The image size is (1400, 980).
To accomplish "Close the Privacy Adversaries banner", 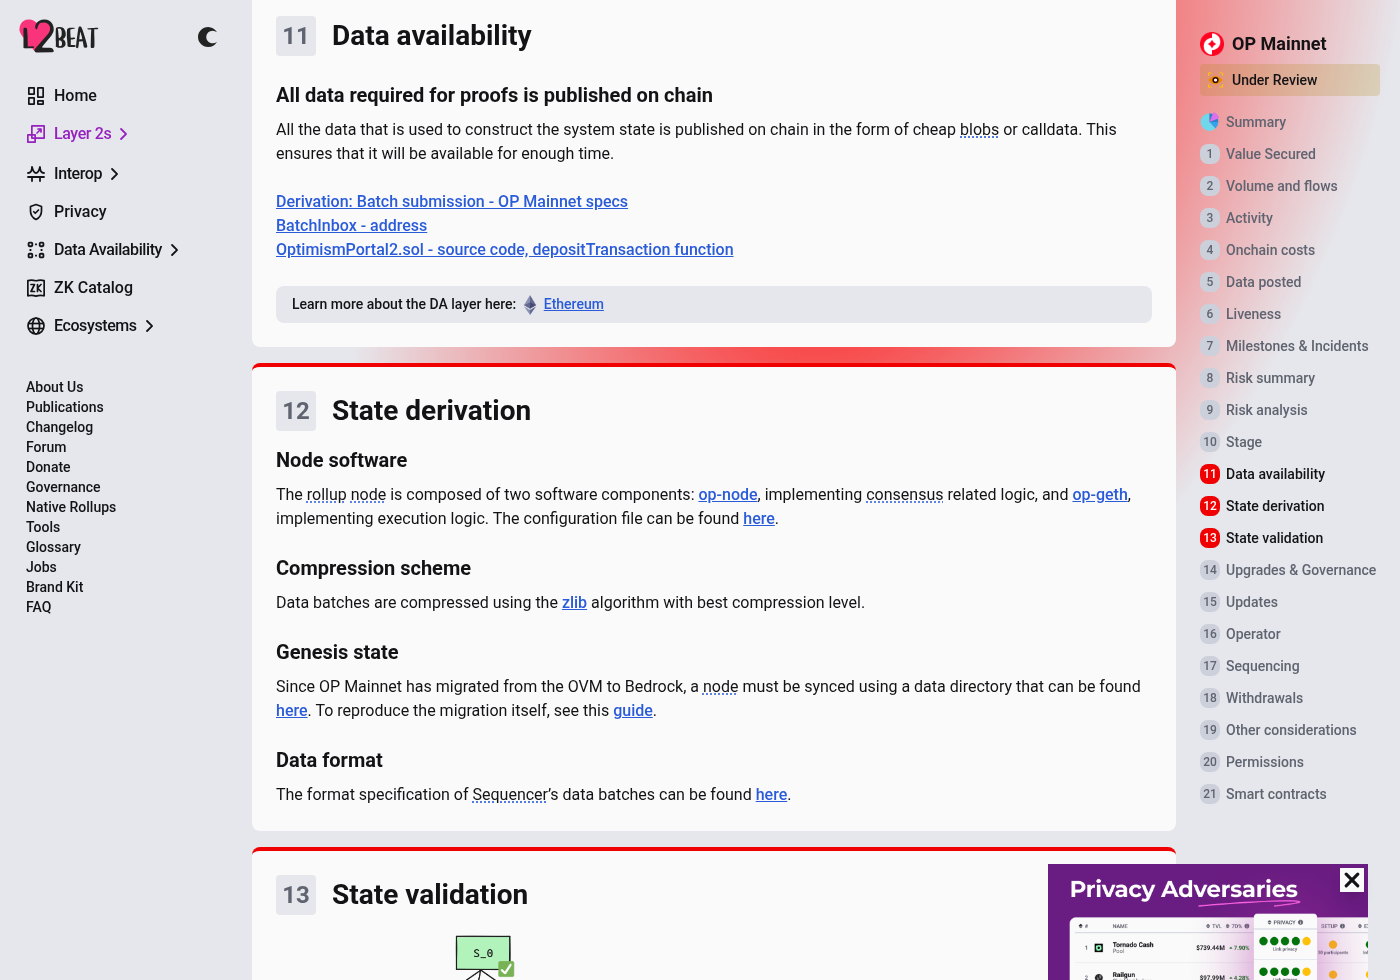I will [x=1352, y=880].
